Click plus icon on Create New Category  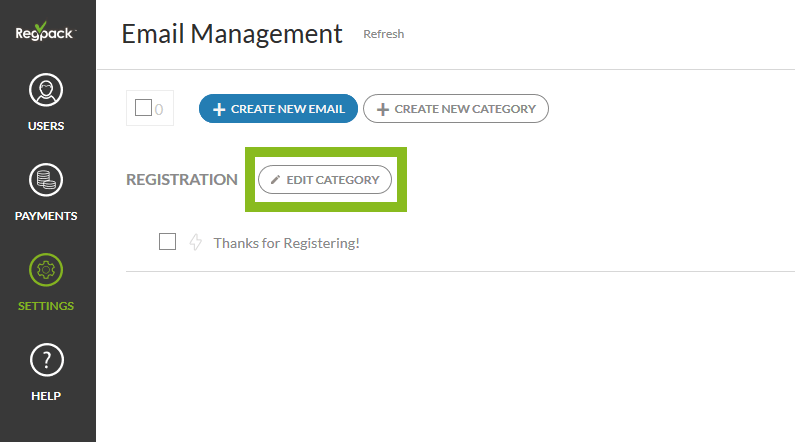(382, 109)
